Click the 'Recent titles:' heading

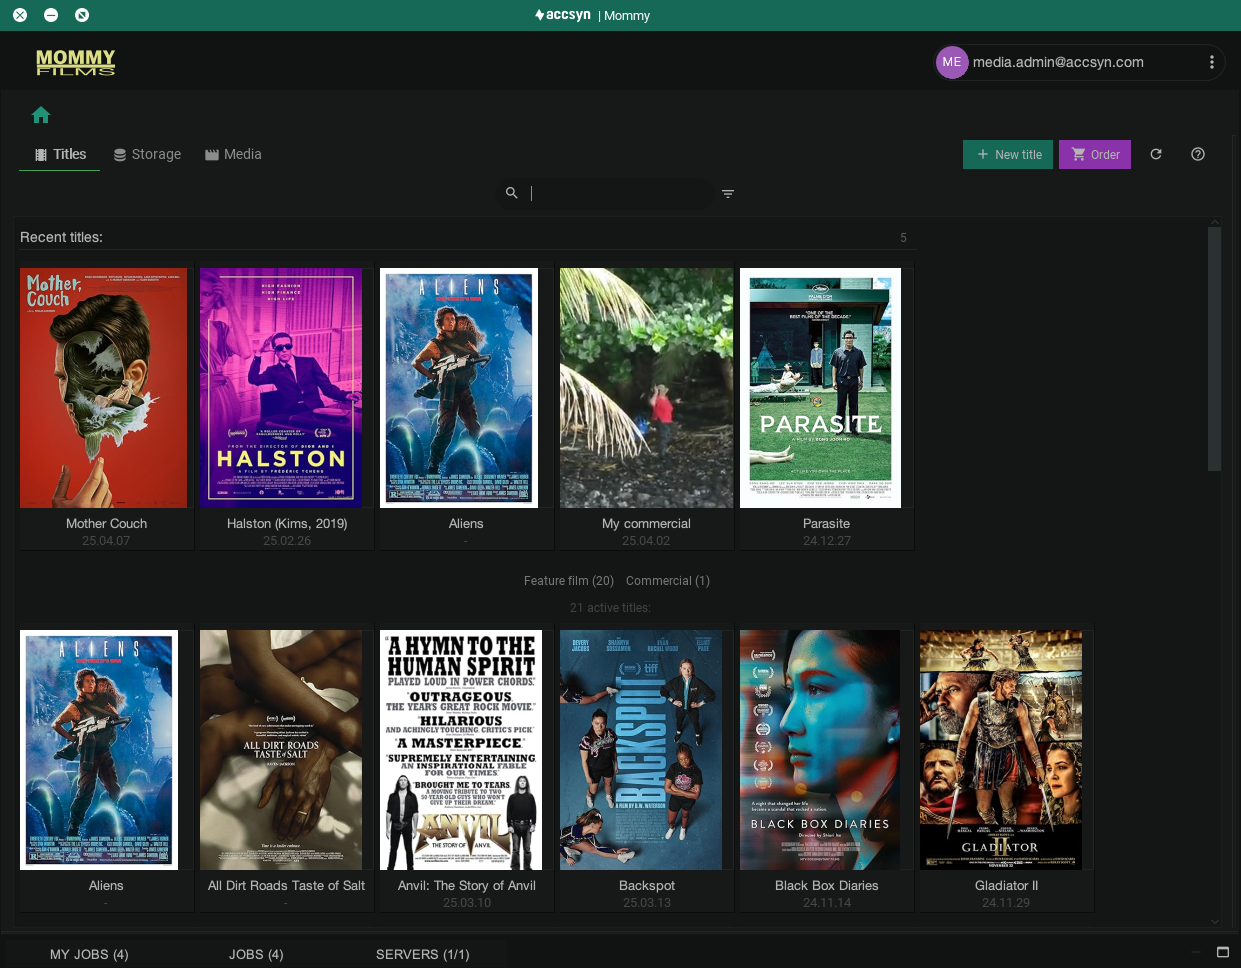61,238
